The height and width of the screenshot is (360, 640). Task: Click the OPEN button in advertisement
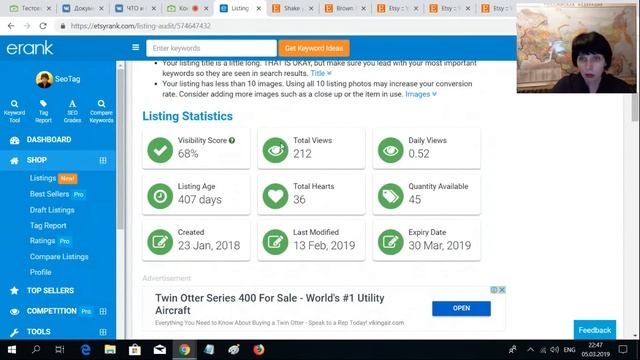461,309
